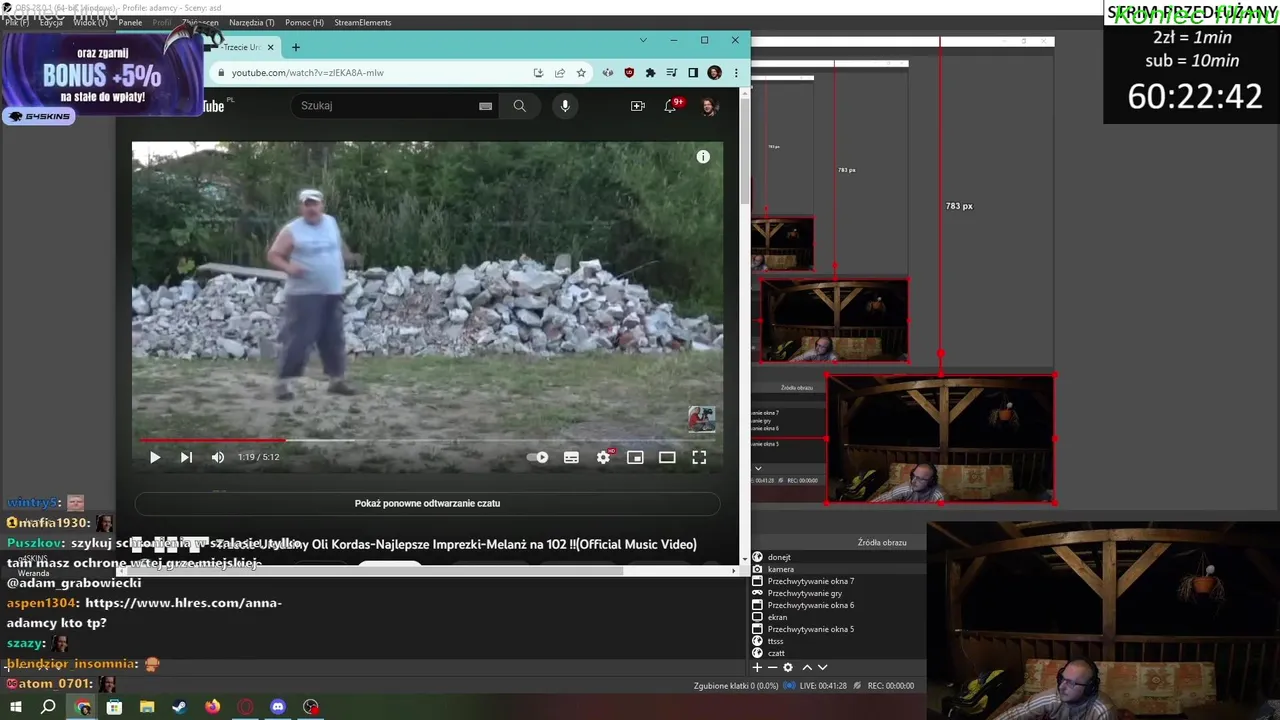This screenshot has width=1280, height=720.
Task: Open YouTube player settings gear
Action: (604, 457)
